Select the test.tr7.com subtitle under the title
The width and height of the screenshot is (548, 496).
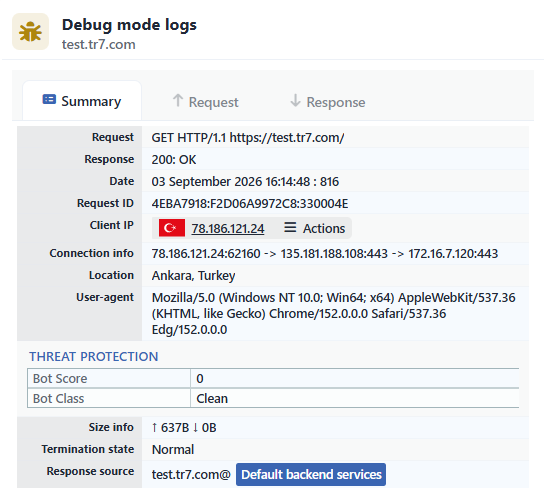(x=99, y=45)
